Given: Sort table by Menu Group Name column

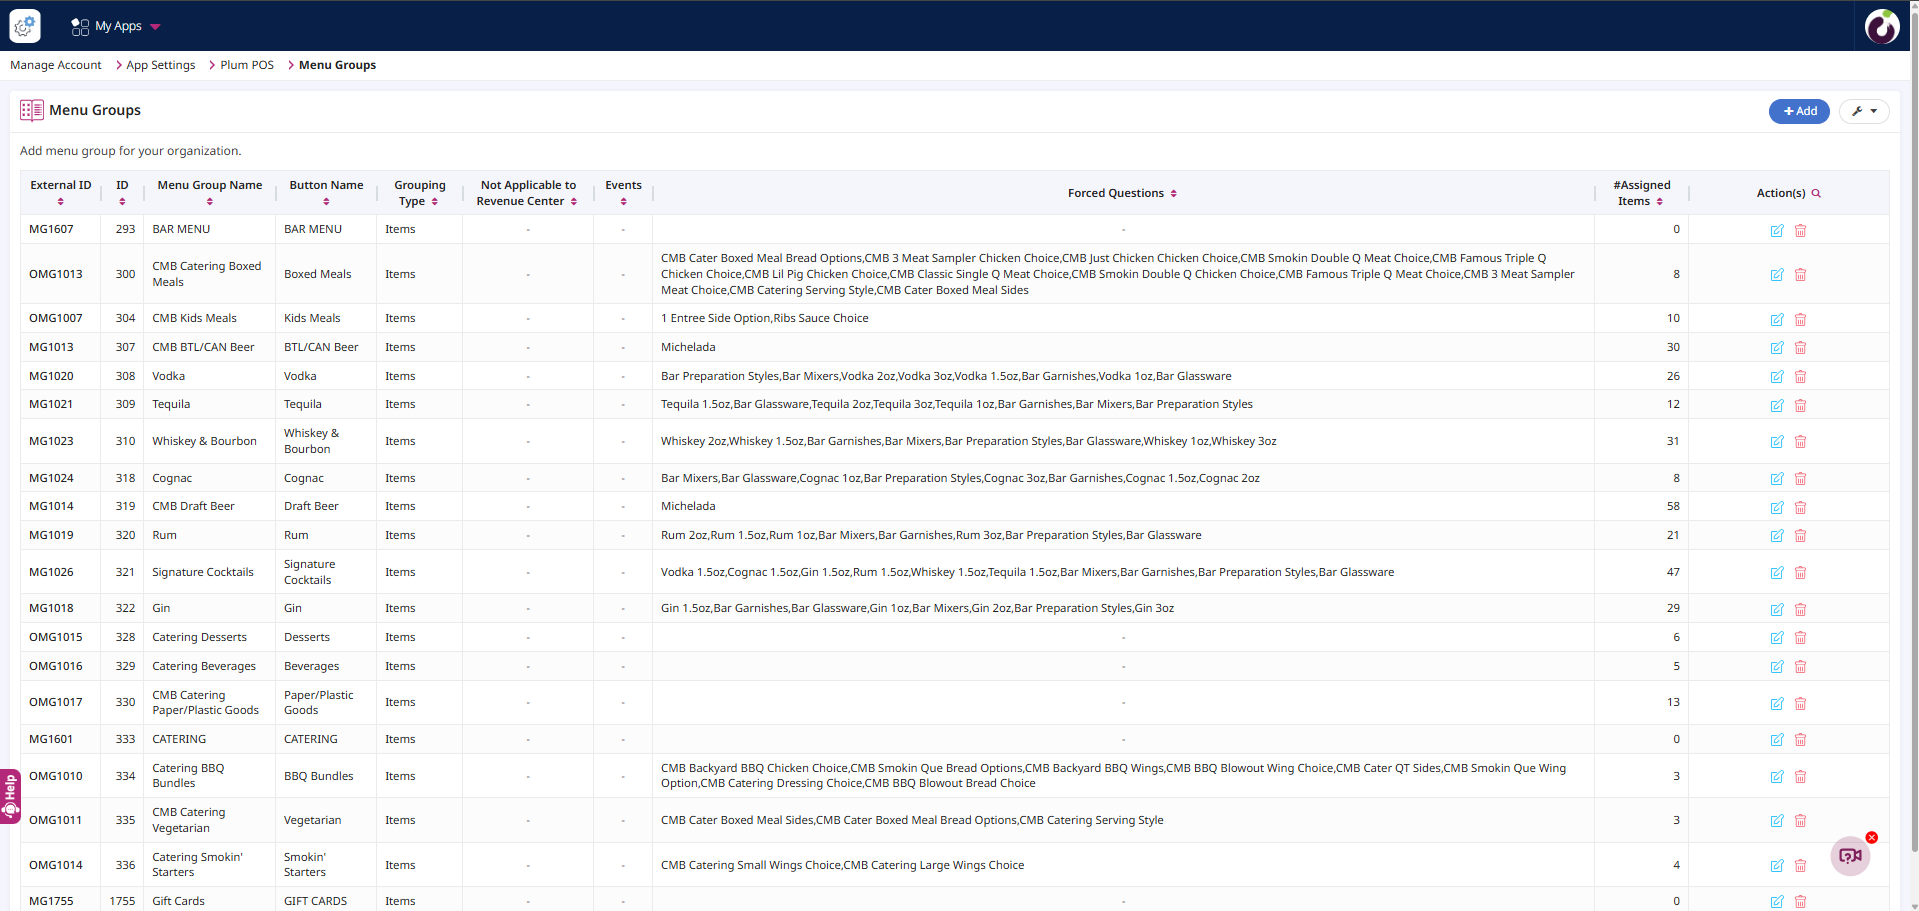Looking at the screenshot, I should click(x=209, y=193).
